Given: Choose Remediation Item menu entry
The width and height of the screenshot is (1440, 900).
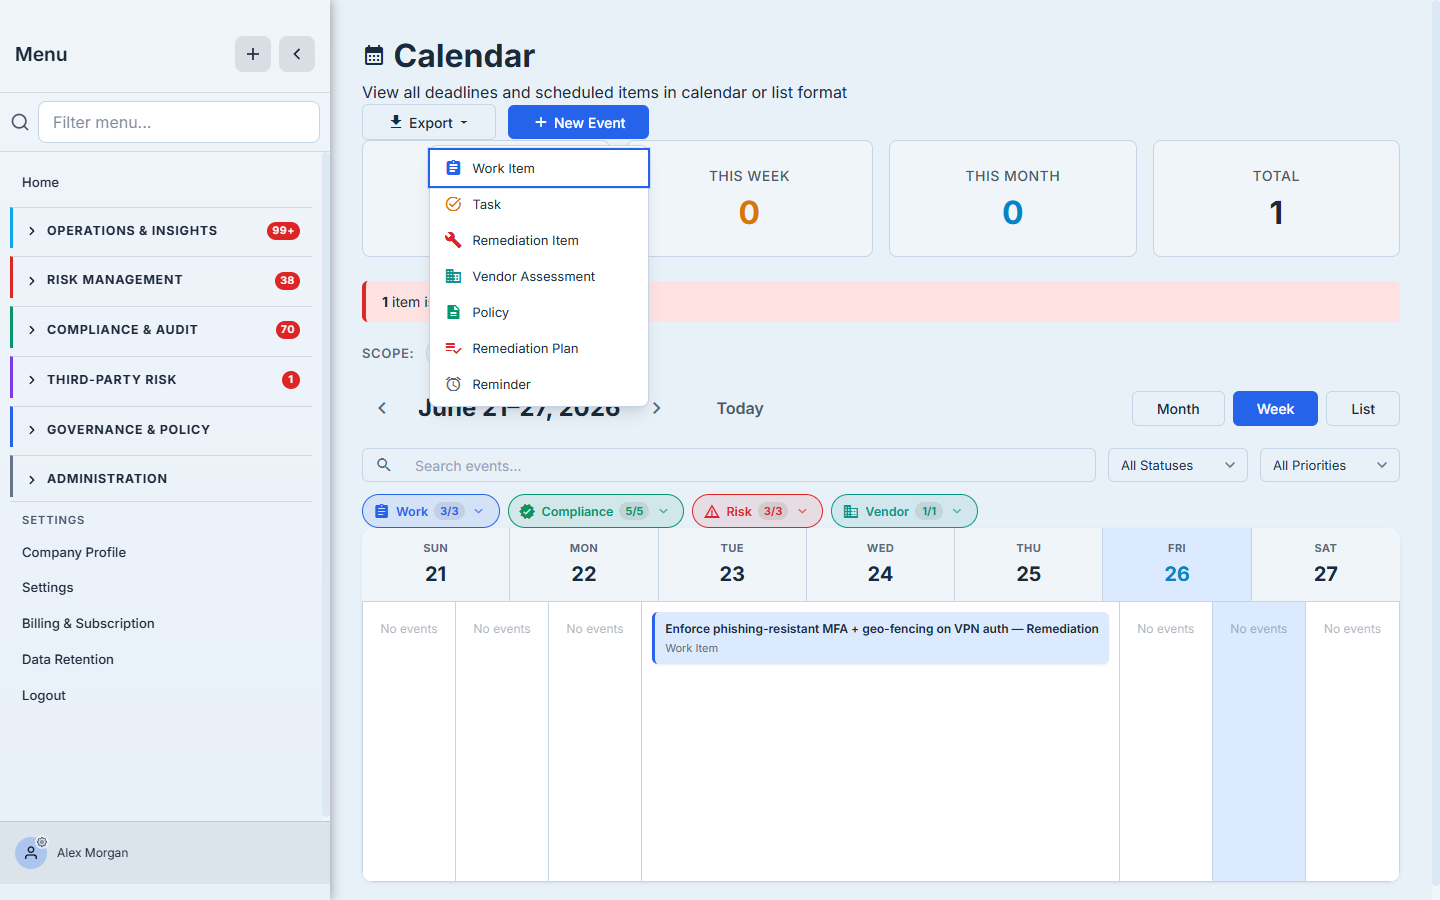Looking at the screenshot, I should (x=539, y=240).
